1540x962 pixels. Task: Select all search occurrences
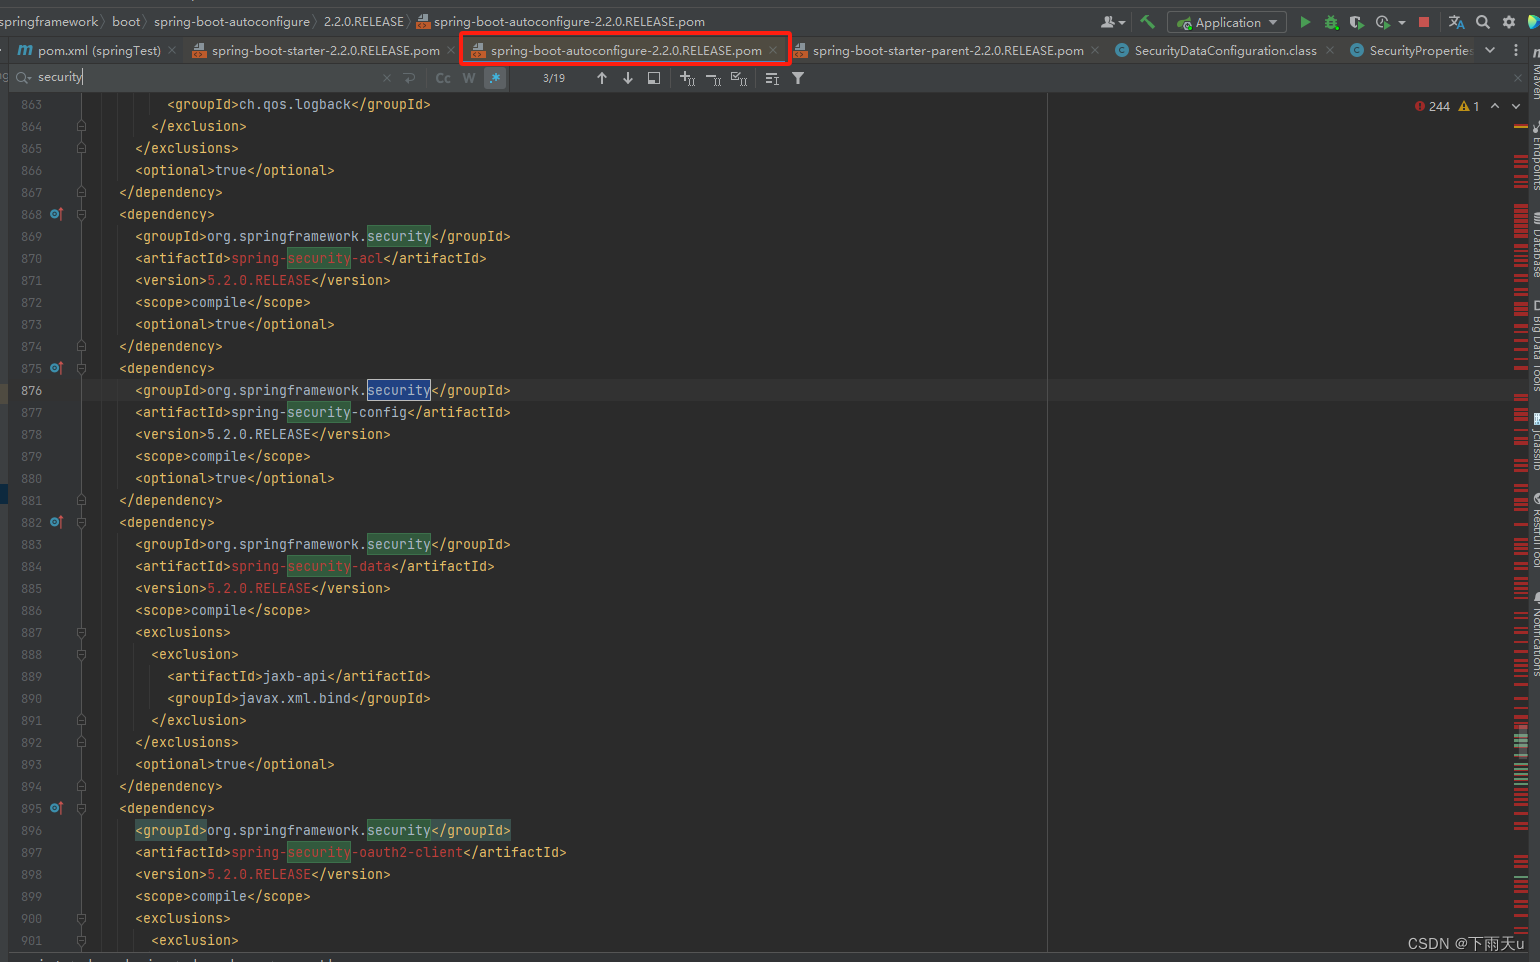click(x=739, y=78)
